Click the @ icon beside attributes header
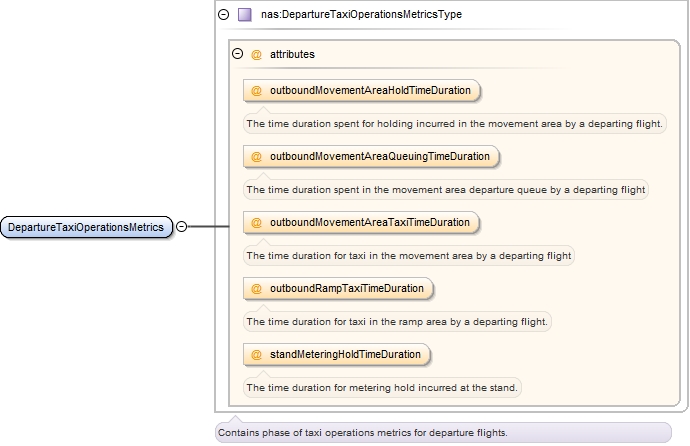 coord(256,55)
